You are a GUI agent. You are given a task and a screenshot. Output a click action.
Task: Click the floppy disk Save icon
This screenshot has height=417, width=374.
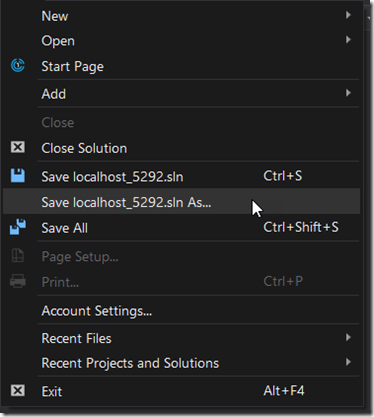point(18,175)
